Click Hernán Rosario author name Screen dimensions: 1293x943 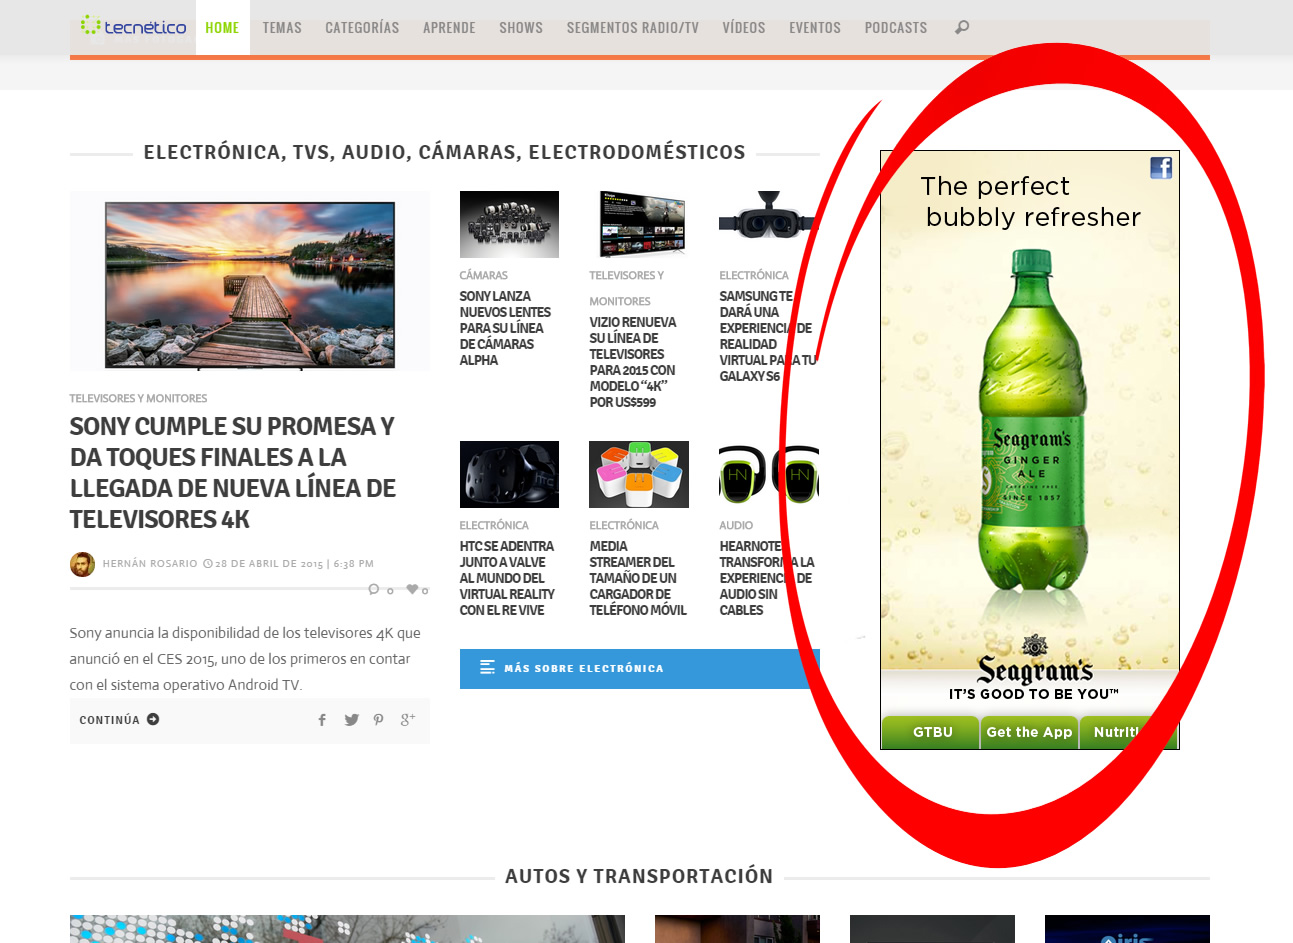(150, 564)
